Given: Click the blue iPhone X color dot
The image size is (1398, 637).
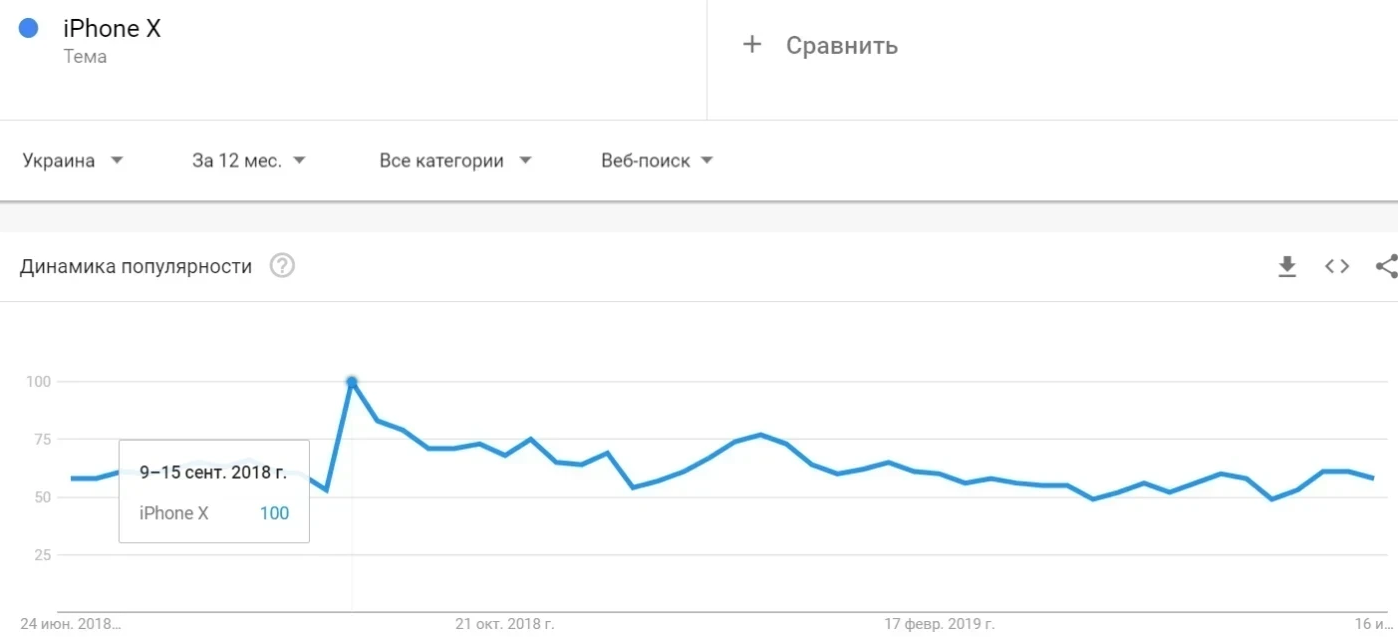Looking at the screenshot, I should [28, 28].
